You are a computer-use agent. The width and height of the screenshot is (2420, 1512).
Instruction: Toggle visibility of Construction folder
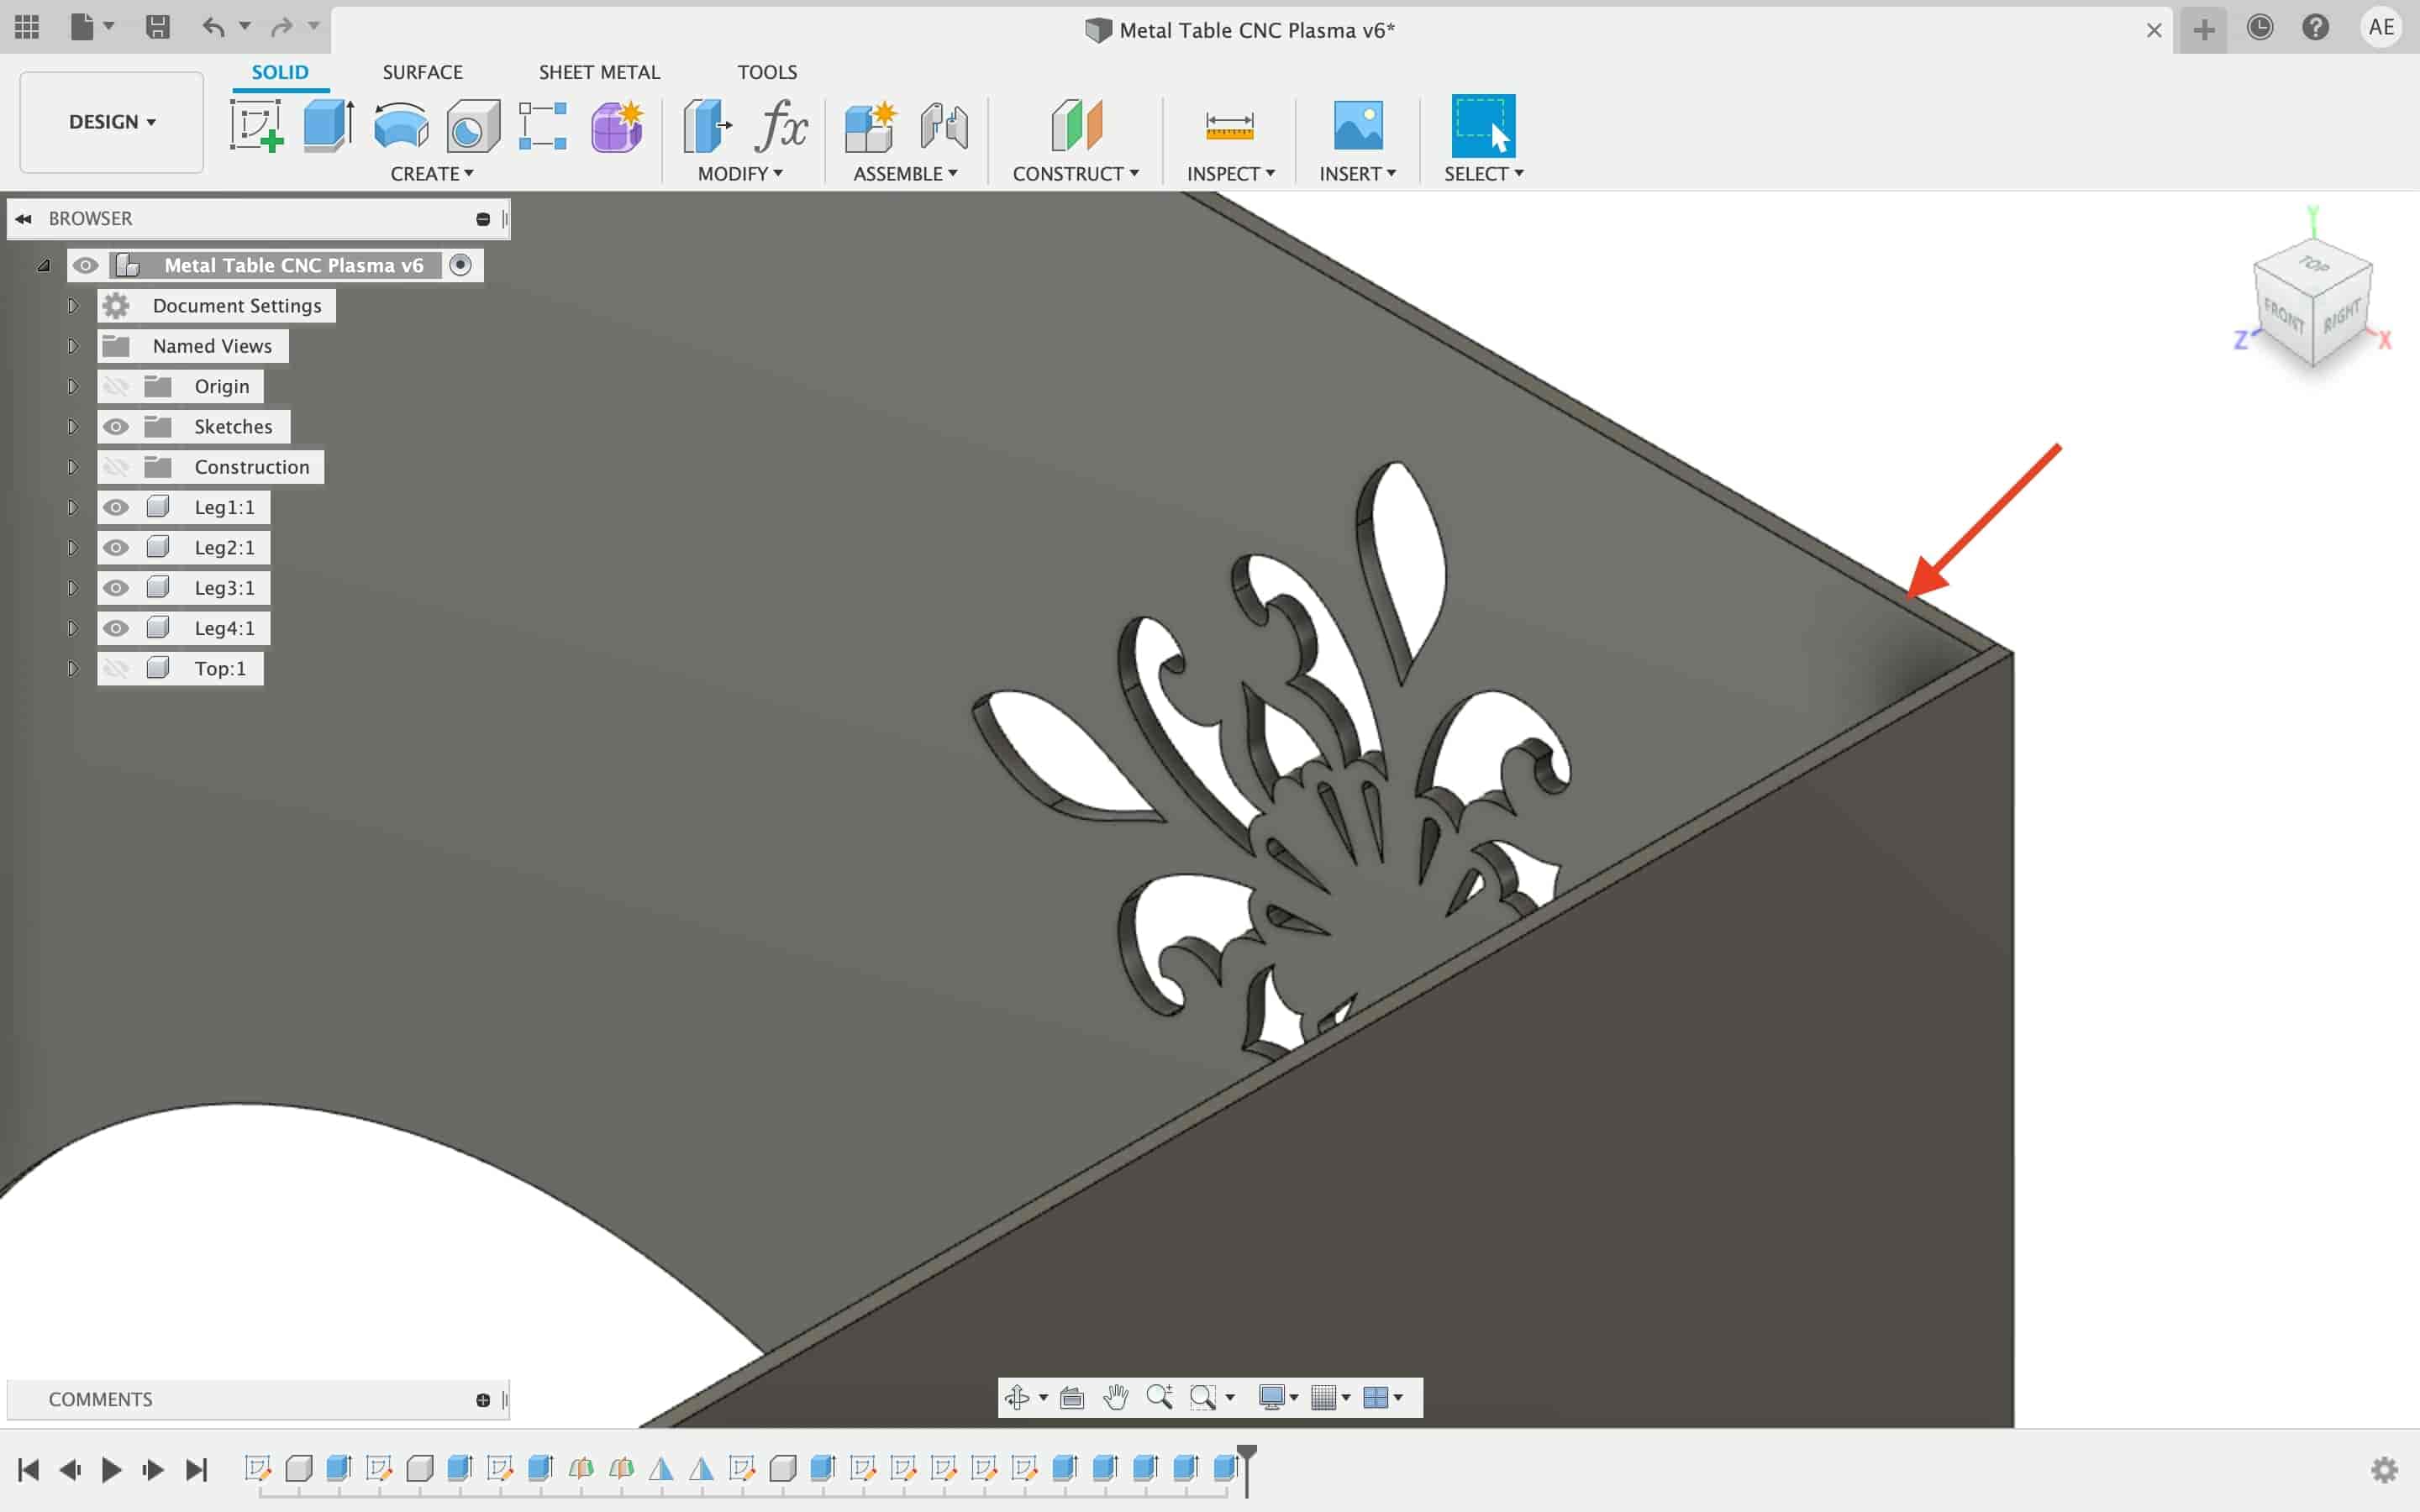click(x=116, y=467)
